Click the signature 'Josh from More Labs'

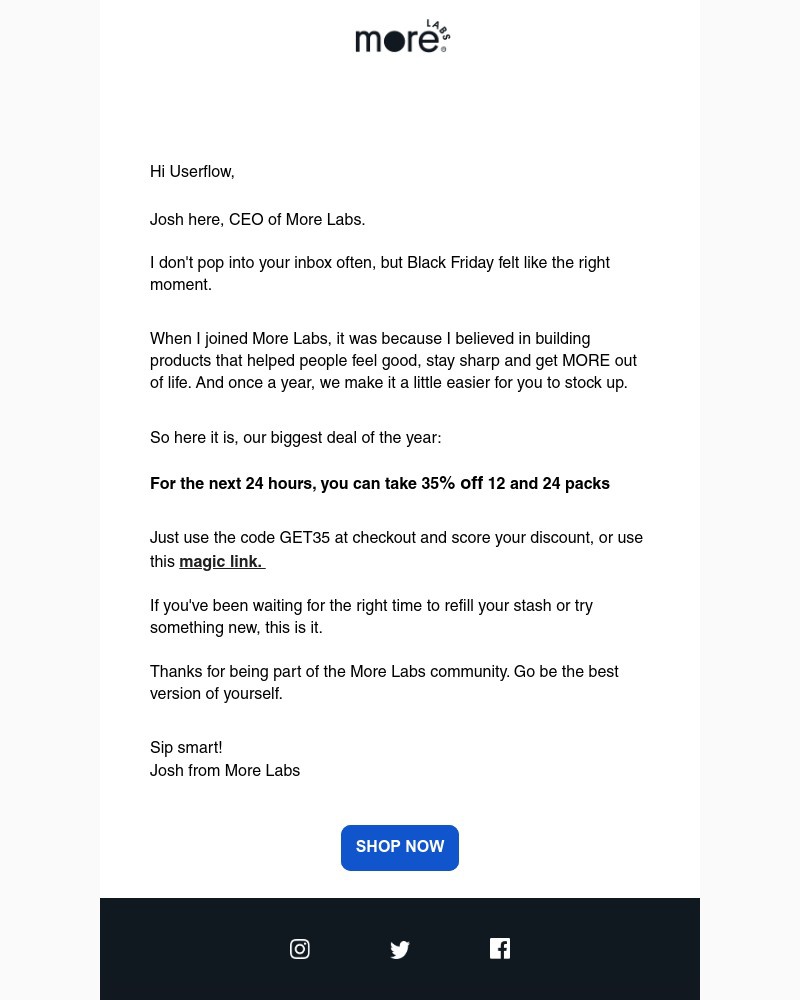[225, 771]
